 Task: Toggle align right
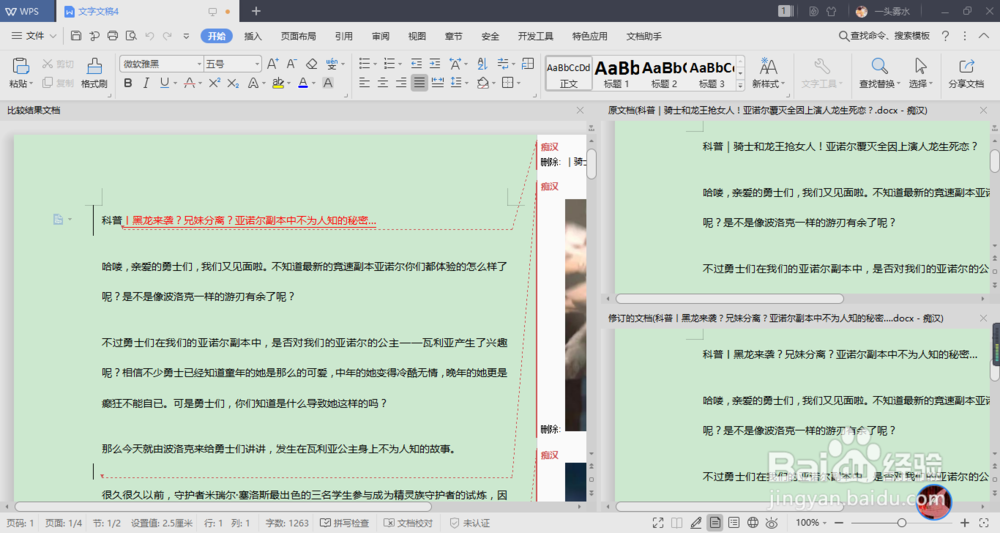point(401,83)
